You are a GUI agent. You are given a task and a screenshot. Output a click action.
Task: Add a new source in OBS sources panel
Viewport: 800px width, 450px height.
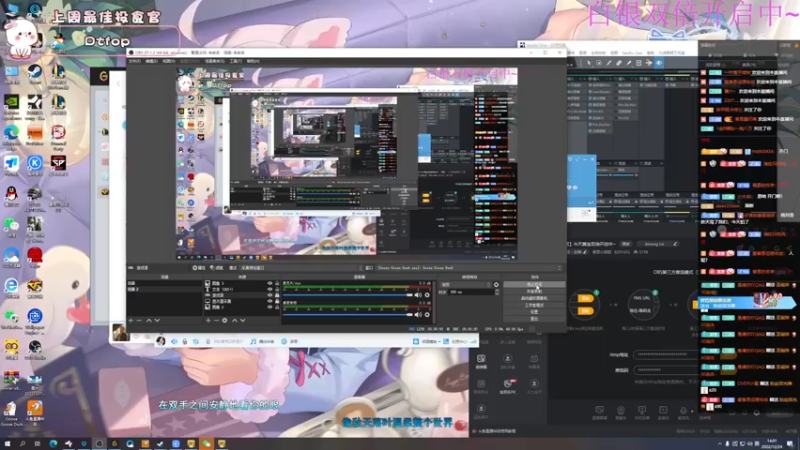click(208, 320)
